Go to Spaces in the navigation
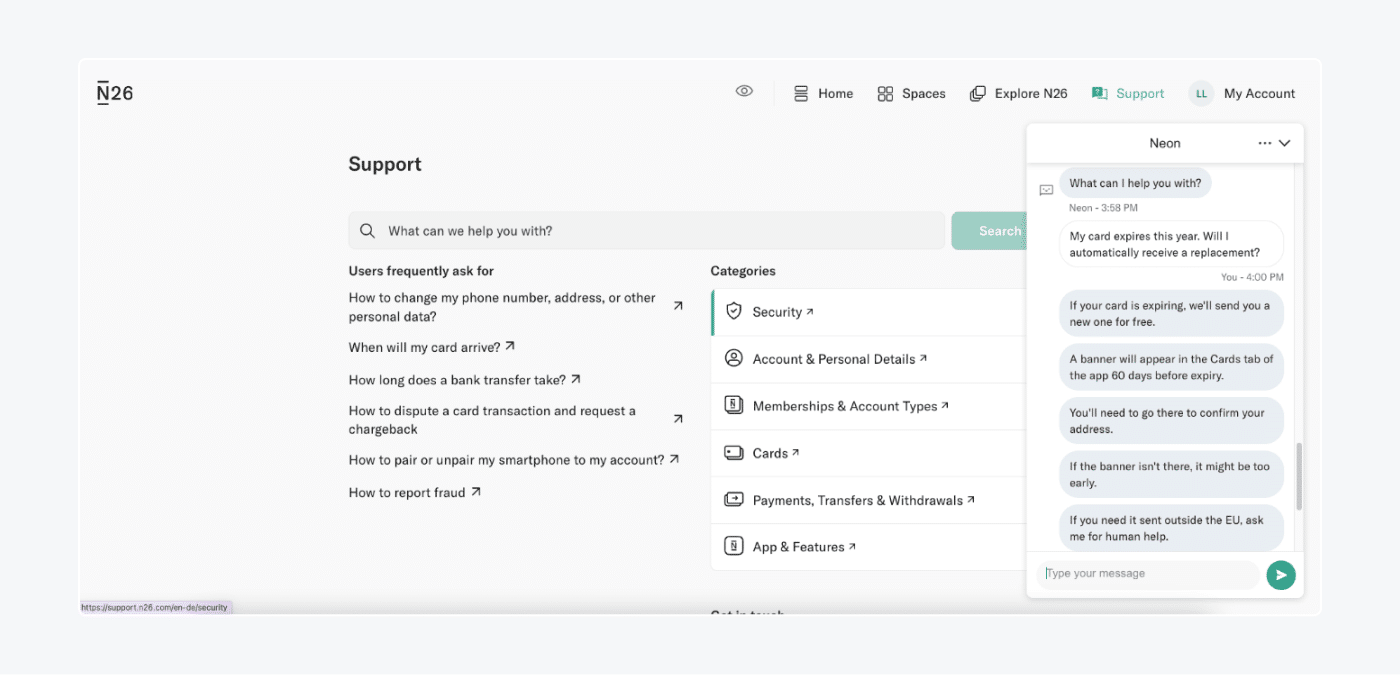Image resolution: width=1400 pixels, height=675 pixels. tap(911, 93)
